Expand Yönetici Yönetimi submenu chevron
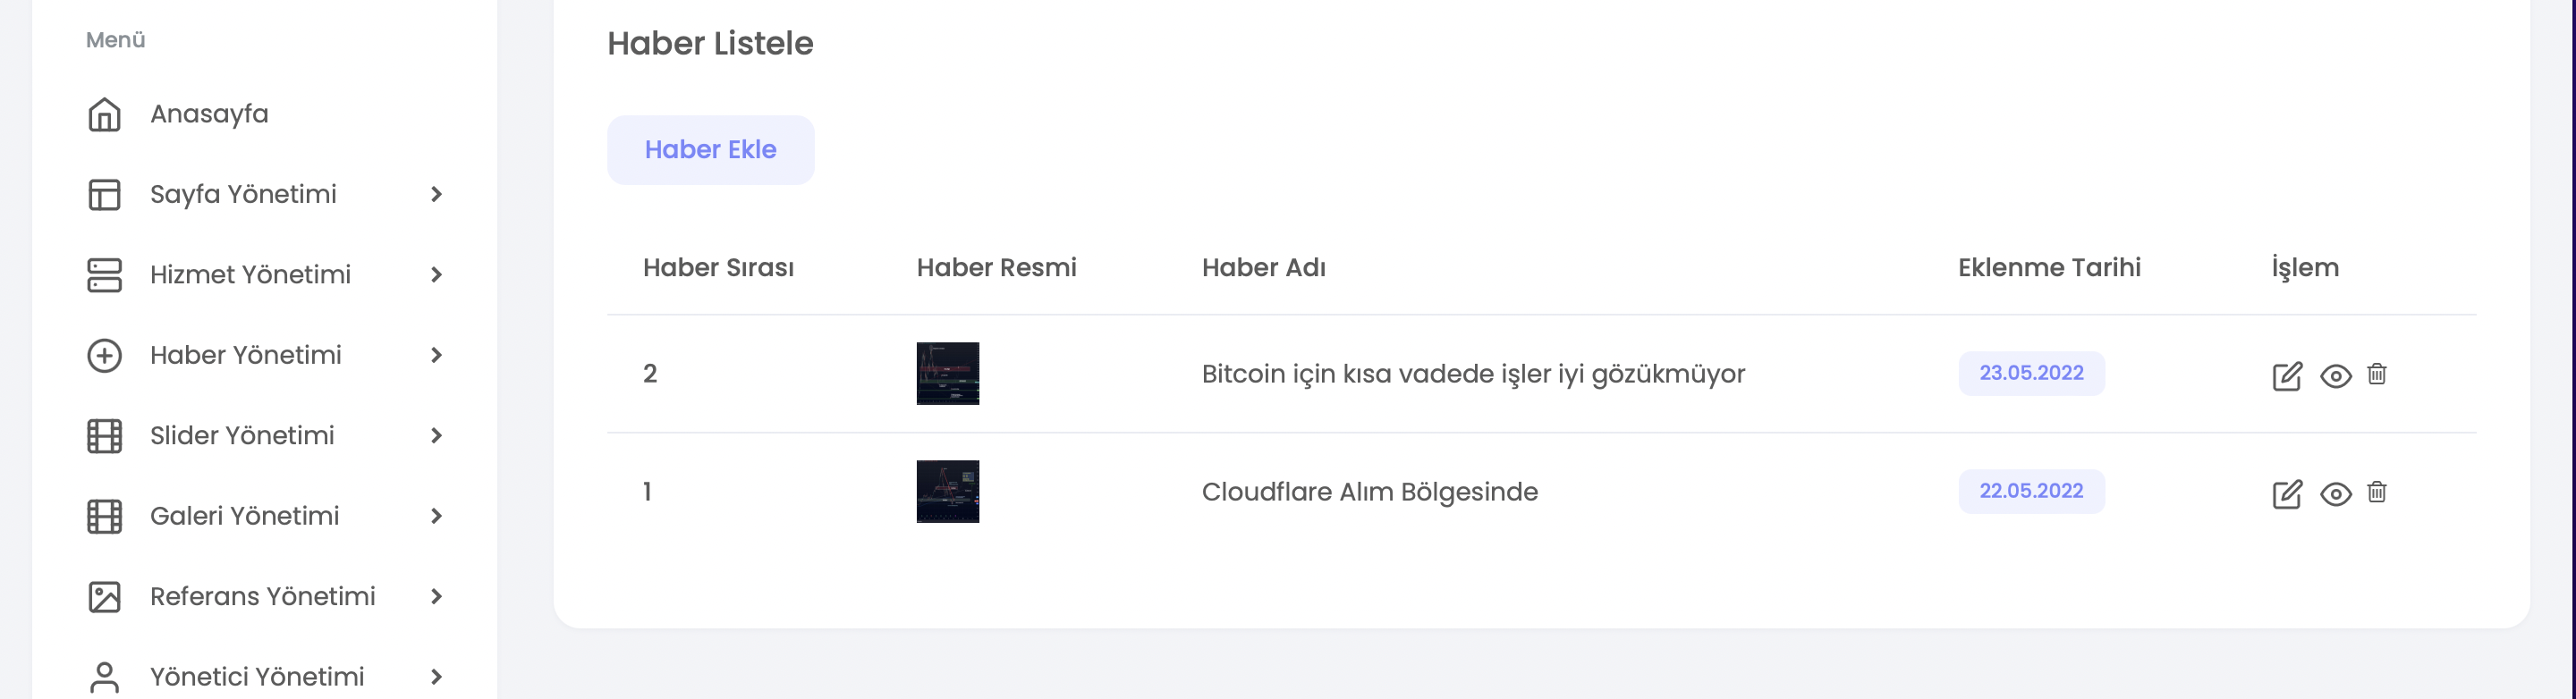2576x699 pixels. (436, 677)
